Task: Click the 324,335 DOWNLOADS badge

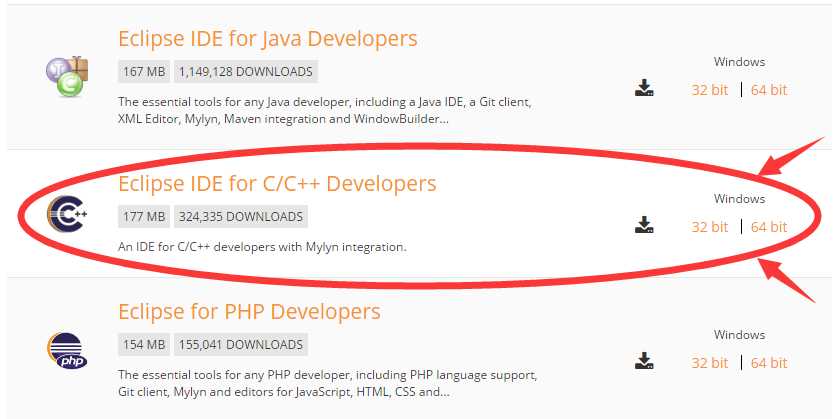Action: tap(240, 217)
